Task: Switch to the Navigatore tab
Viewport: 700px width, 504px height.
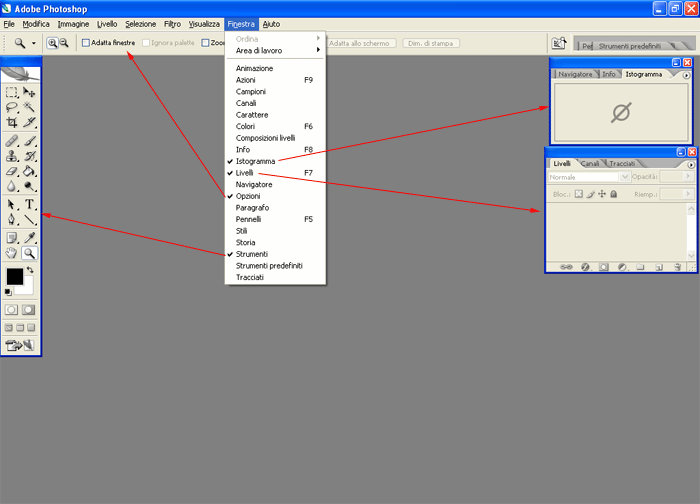Action: (x=575, y=75)
